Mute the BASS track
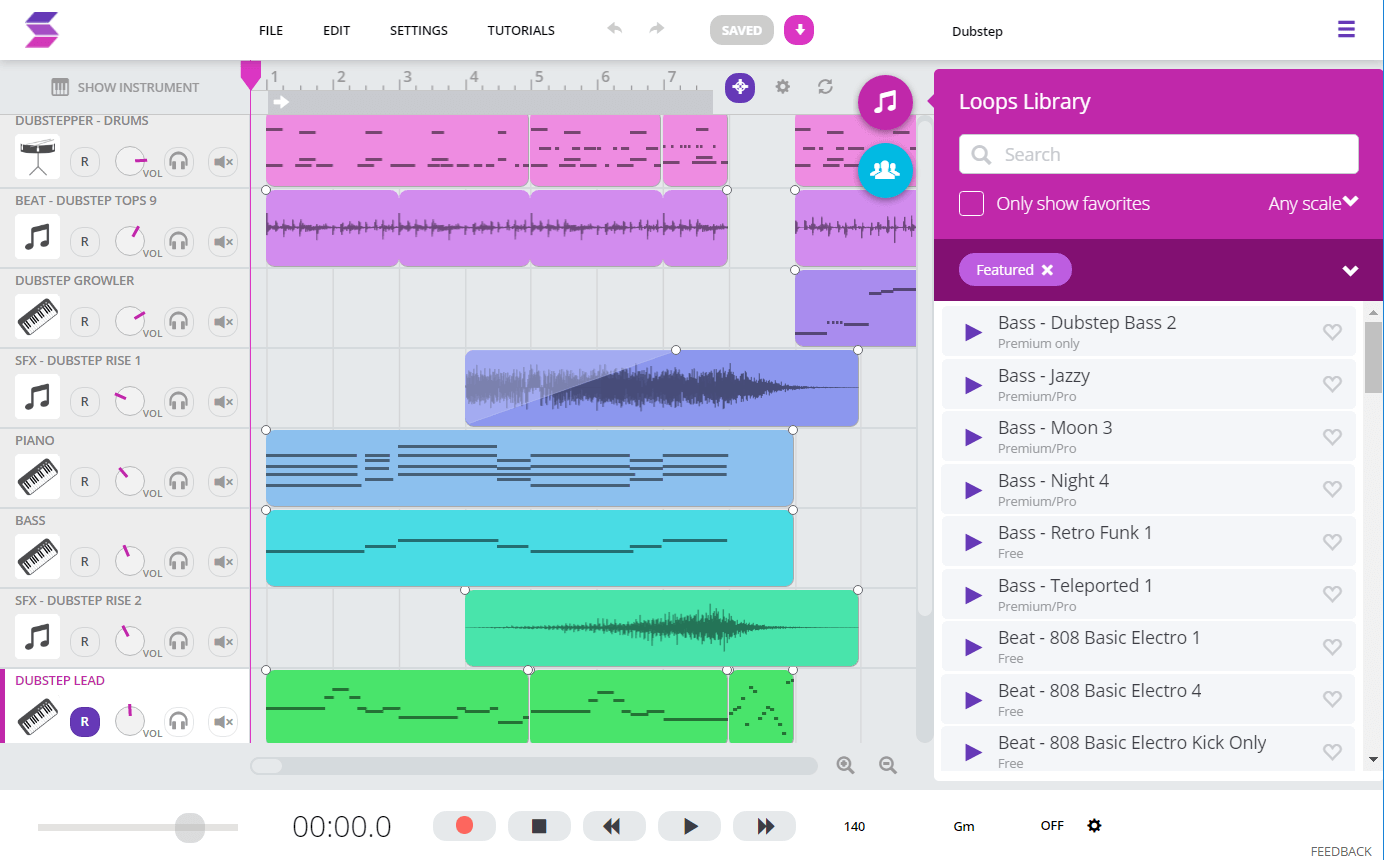This screenshot has width=1384, height=860. click(222, 561)
